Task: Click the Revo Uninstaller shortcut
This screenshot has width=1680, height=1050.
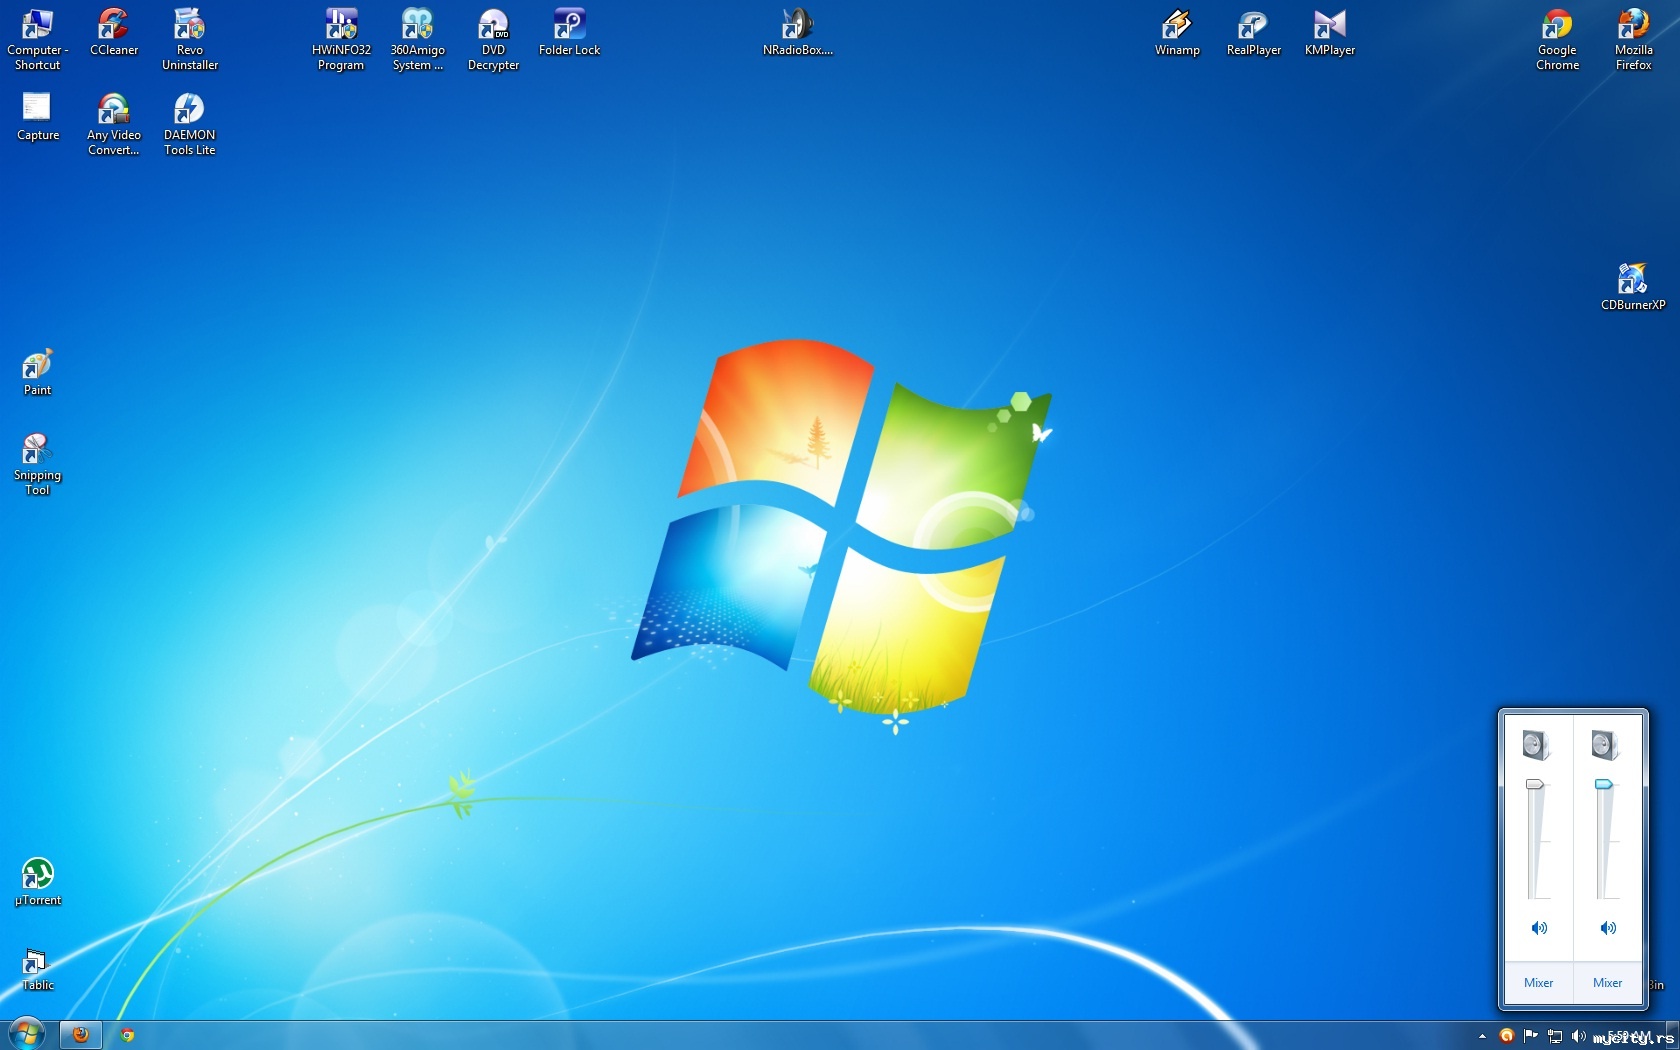Action: point(189,26)
